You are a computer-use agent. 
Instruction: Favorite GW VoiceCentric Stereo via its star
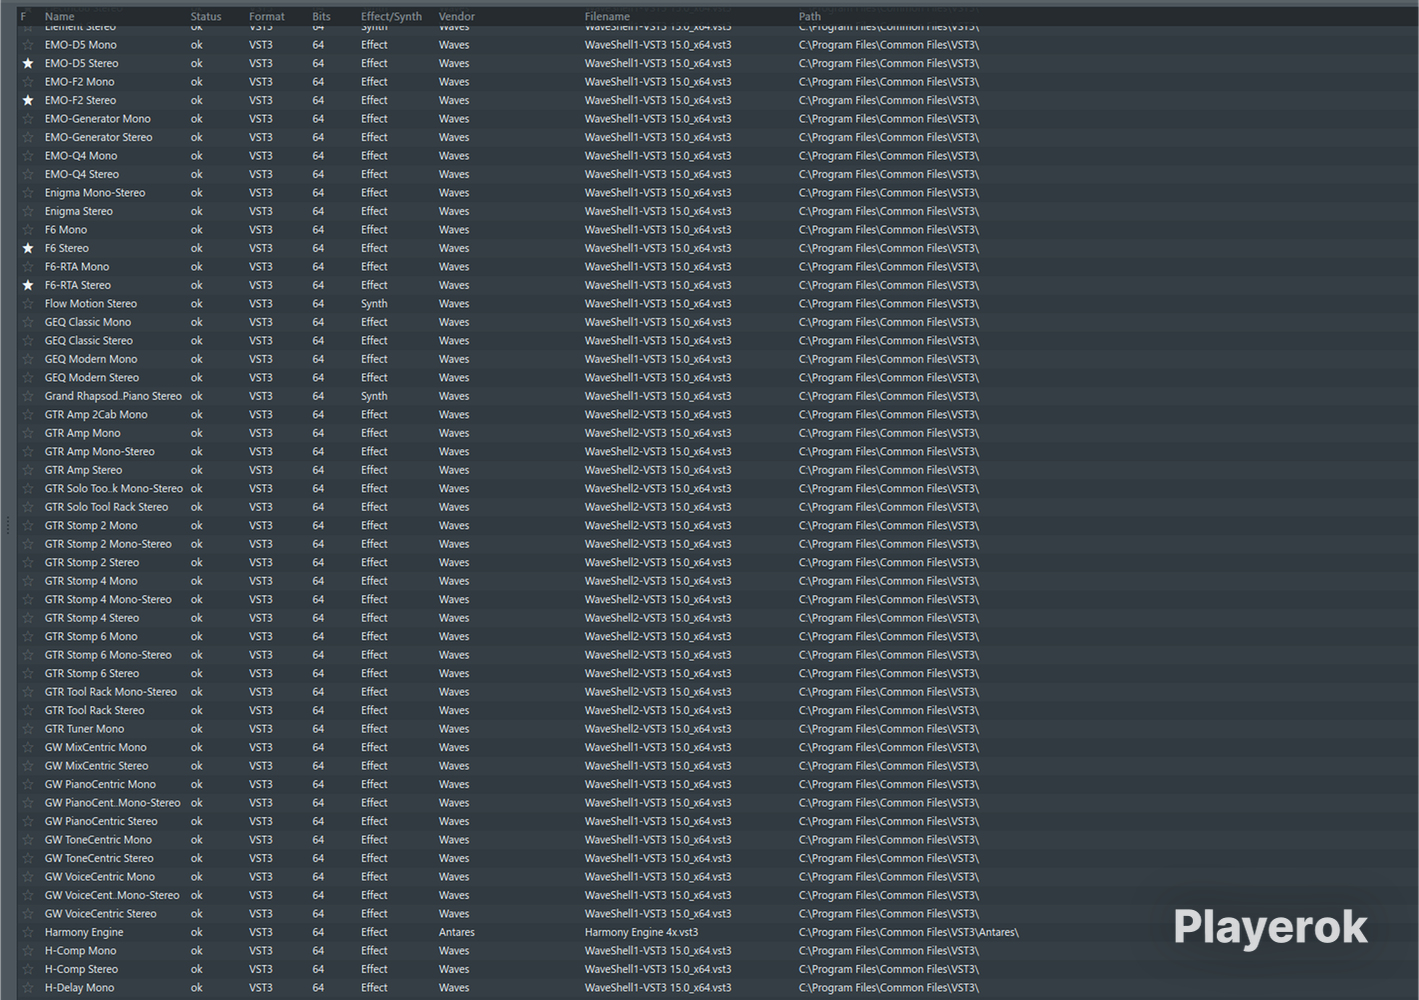28,914
